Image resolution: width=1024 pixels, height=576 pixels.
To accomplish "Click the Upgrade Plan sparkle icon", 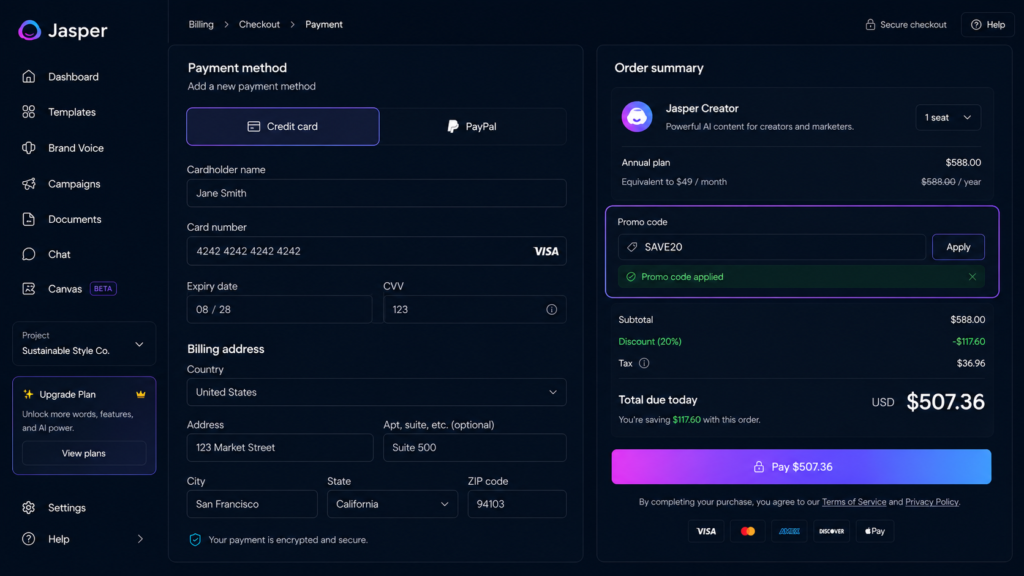I will tap(28, 394).
